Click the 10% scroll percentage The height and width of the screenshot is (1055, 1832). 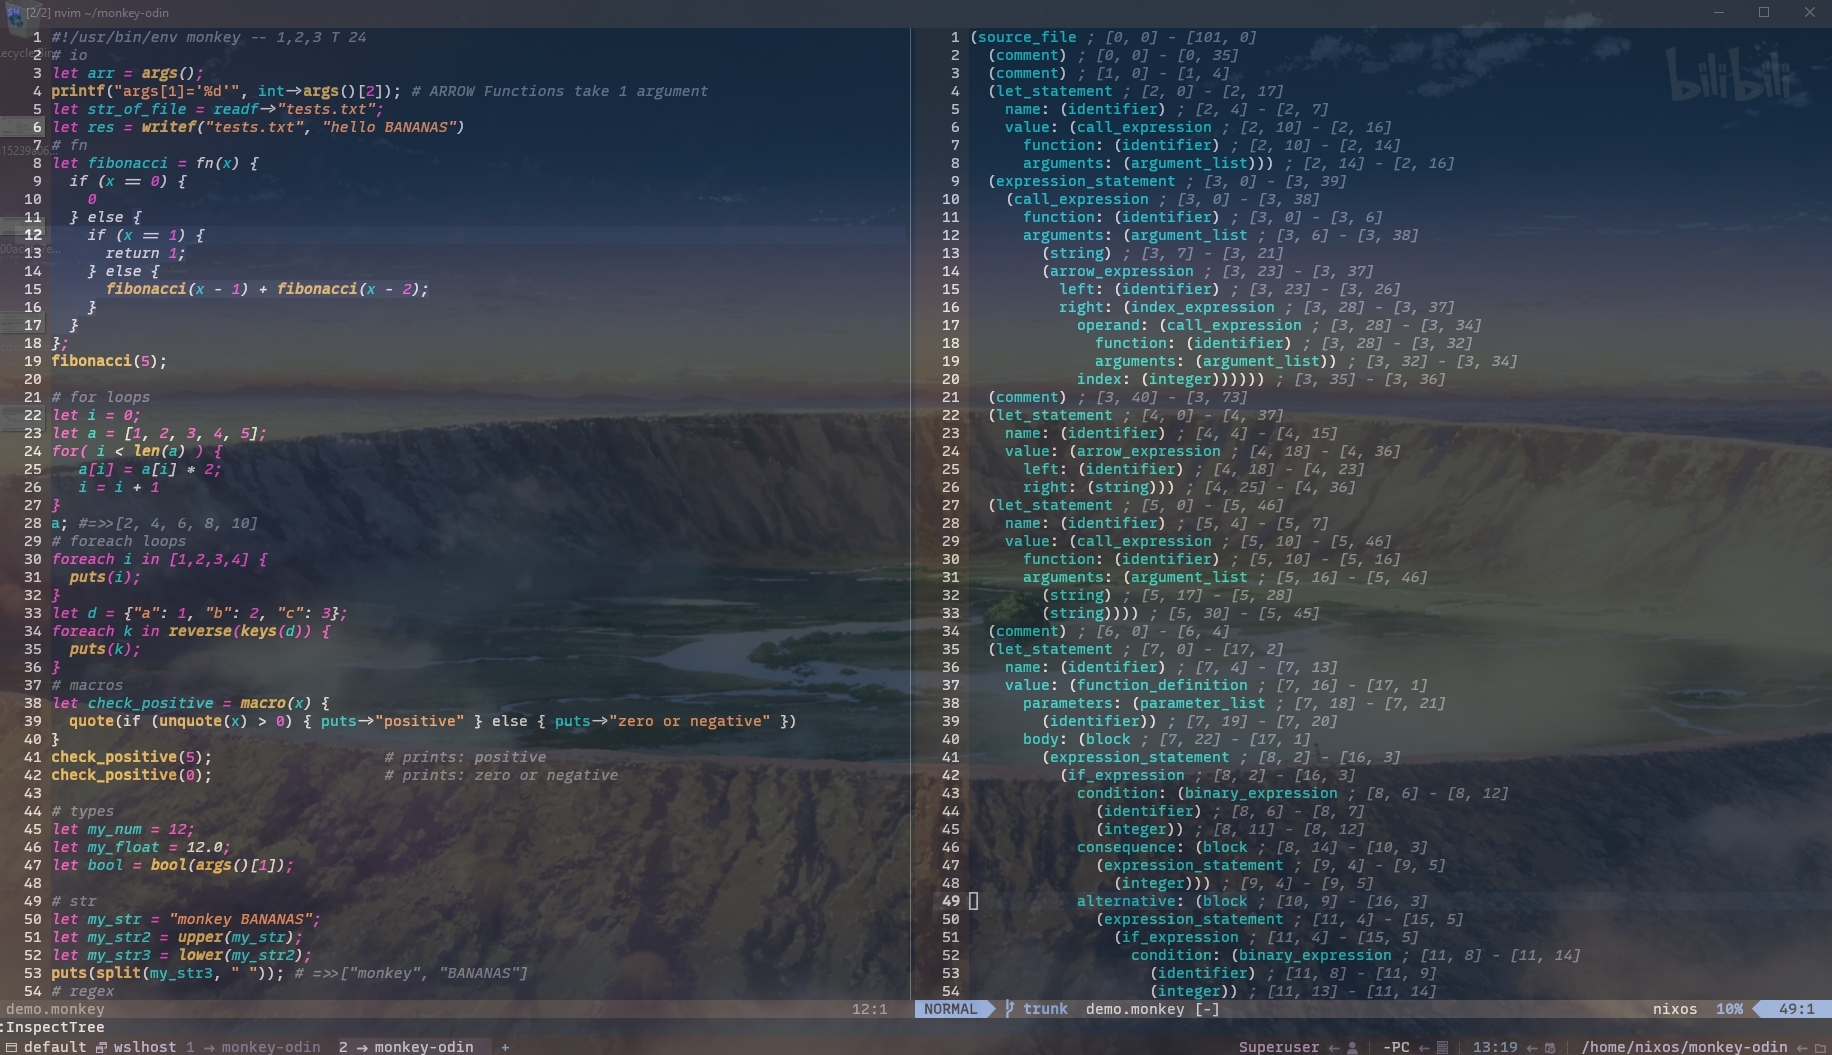click(1729, 1009)
